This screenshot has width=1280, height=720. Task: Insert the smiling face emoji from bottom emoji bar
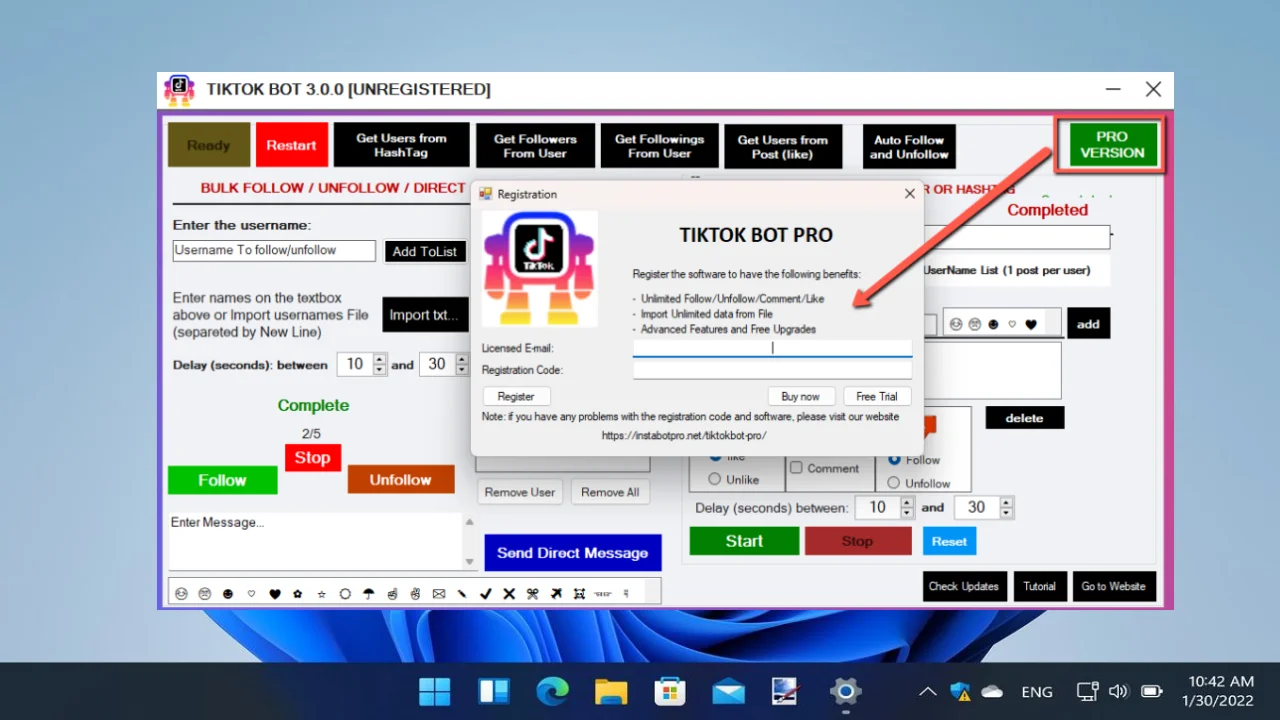point(181,594)
